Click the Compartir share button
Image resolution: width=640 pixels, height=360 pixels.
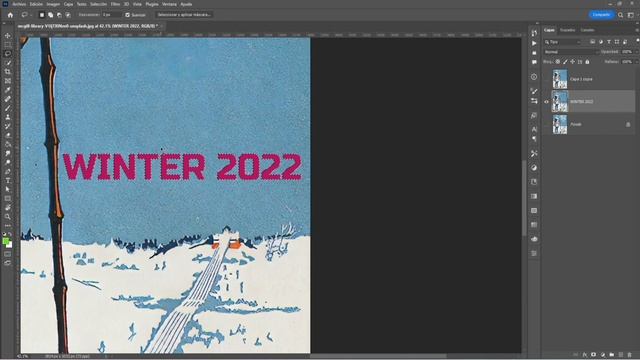(601, 15)
